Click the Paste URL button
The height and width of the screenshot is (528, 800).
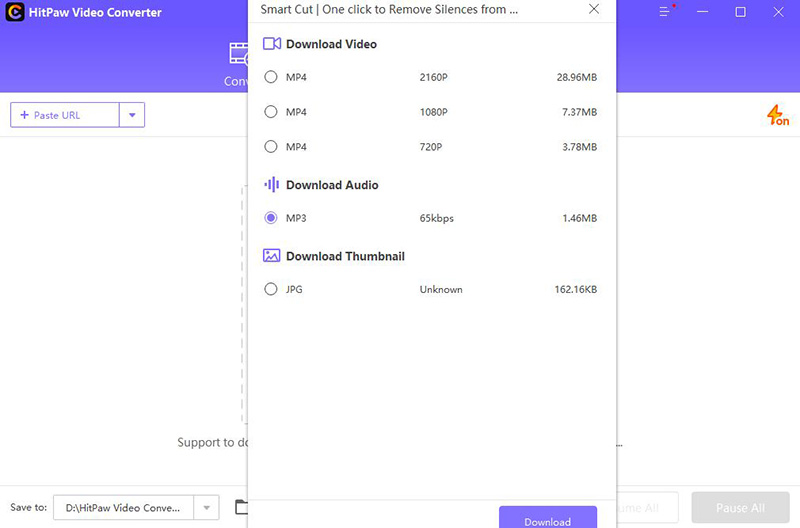(x=65, y=115)
